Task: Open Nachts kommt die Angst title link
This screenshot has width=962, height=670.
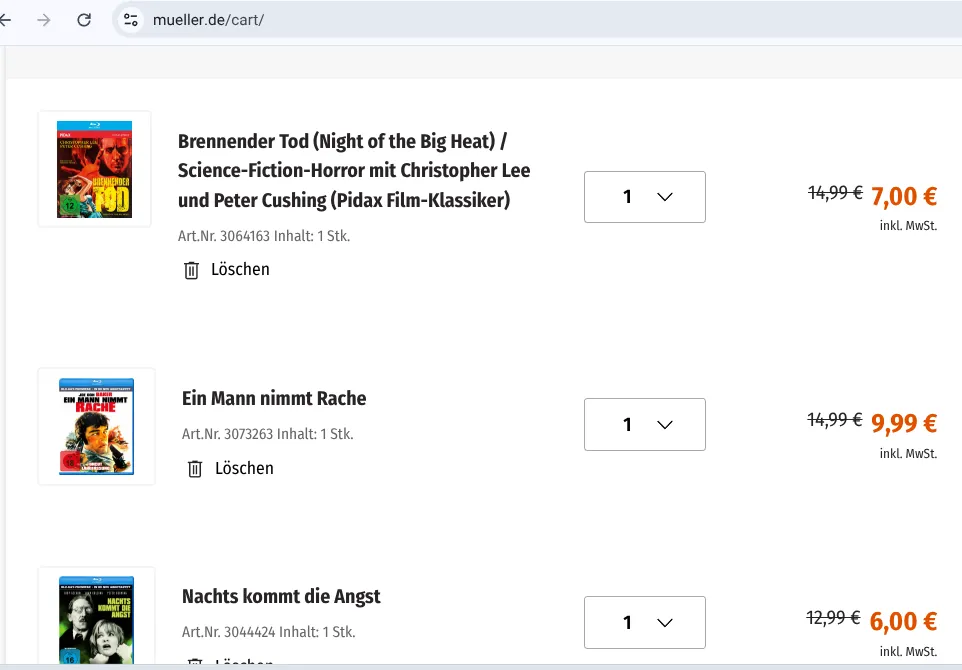Action: [281, 597]
